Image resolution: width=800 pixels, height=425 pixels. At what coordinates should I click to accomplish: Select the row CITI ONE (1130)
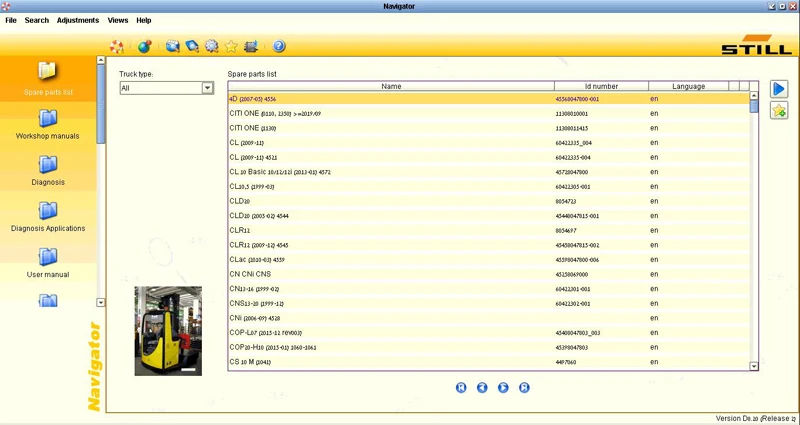(489, 128)
